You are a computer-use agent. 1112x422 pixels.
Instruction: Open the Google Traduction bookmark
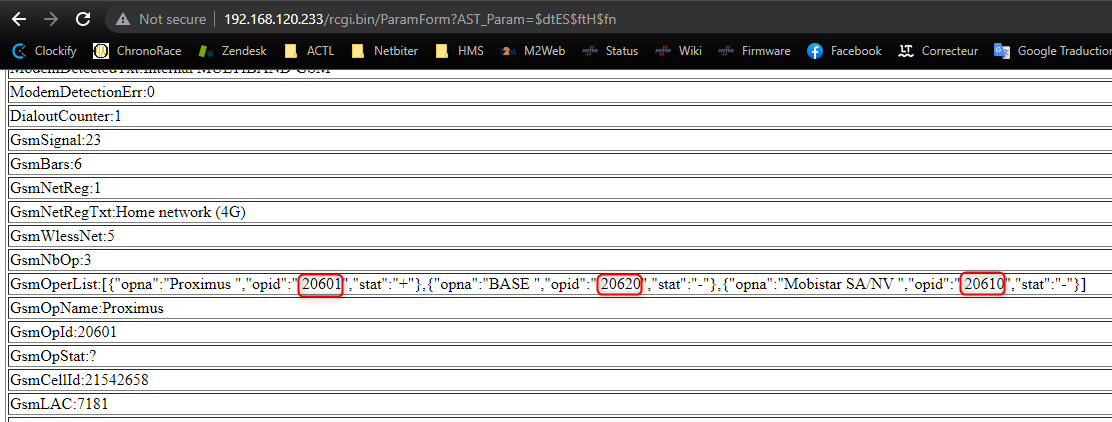point(1052,51)
